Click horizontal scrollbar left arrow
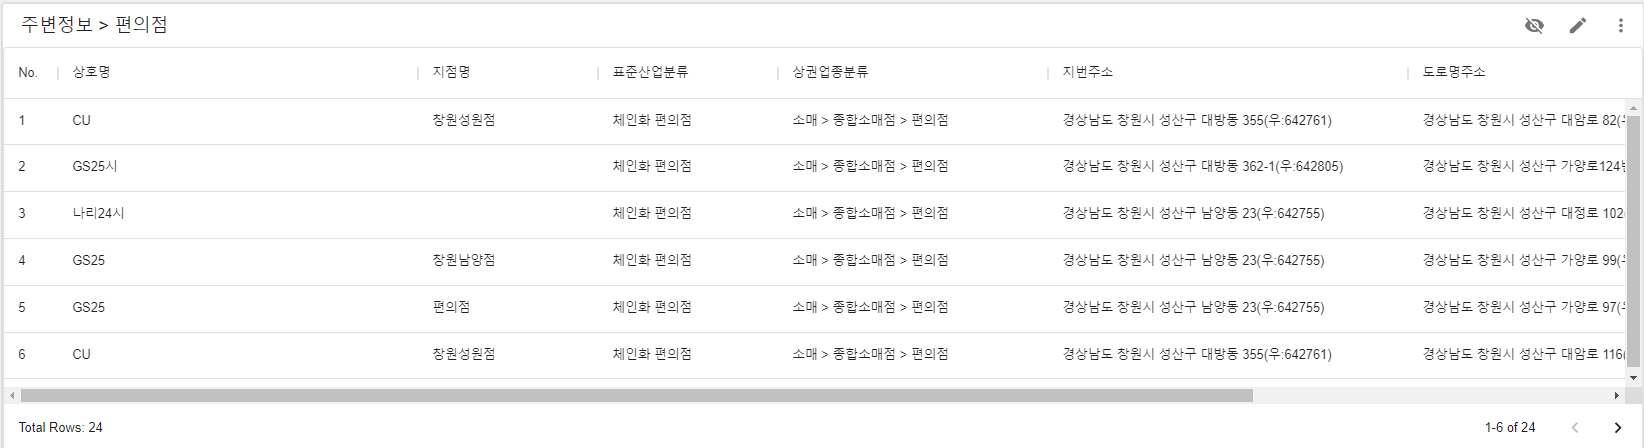 (12, 395)
